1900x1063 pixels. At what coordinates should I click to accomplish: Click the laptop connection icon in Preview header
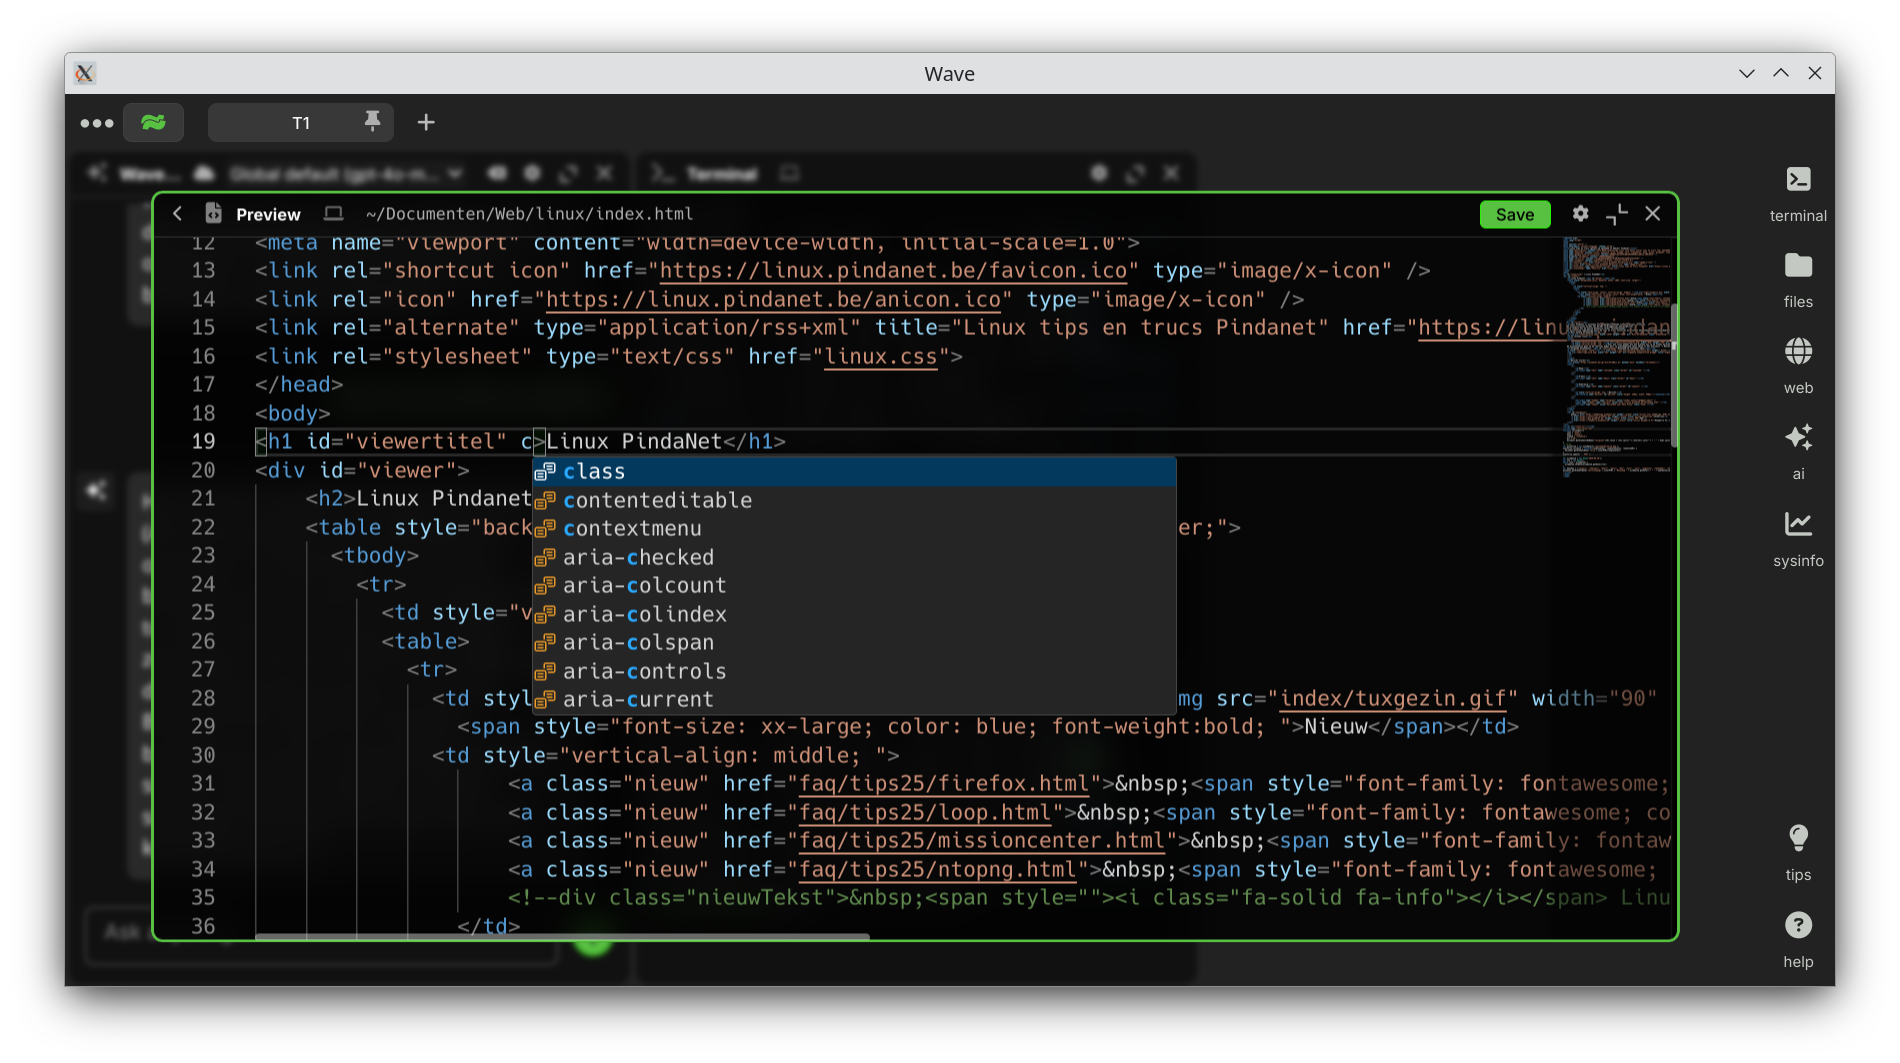coord(334,214)
